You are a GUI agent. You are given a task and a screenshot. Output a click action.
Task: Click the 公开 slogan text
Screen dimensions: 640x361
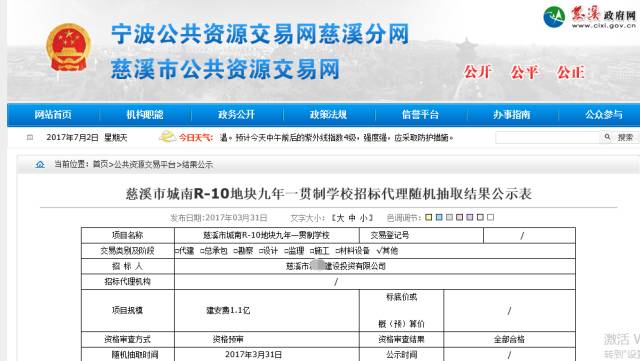coord(478,72)
